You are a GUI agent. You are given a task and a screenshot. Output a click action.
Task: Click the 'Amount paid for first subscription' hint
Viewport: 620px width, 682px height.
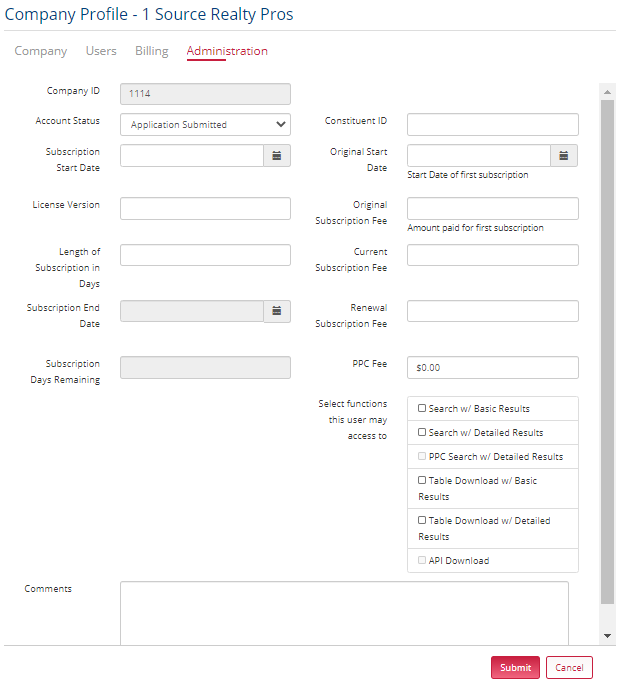[x=475, y=228]
